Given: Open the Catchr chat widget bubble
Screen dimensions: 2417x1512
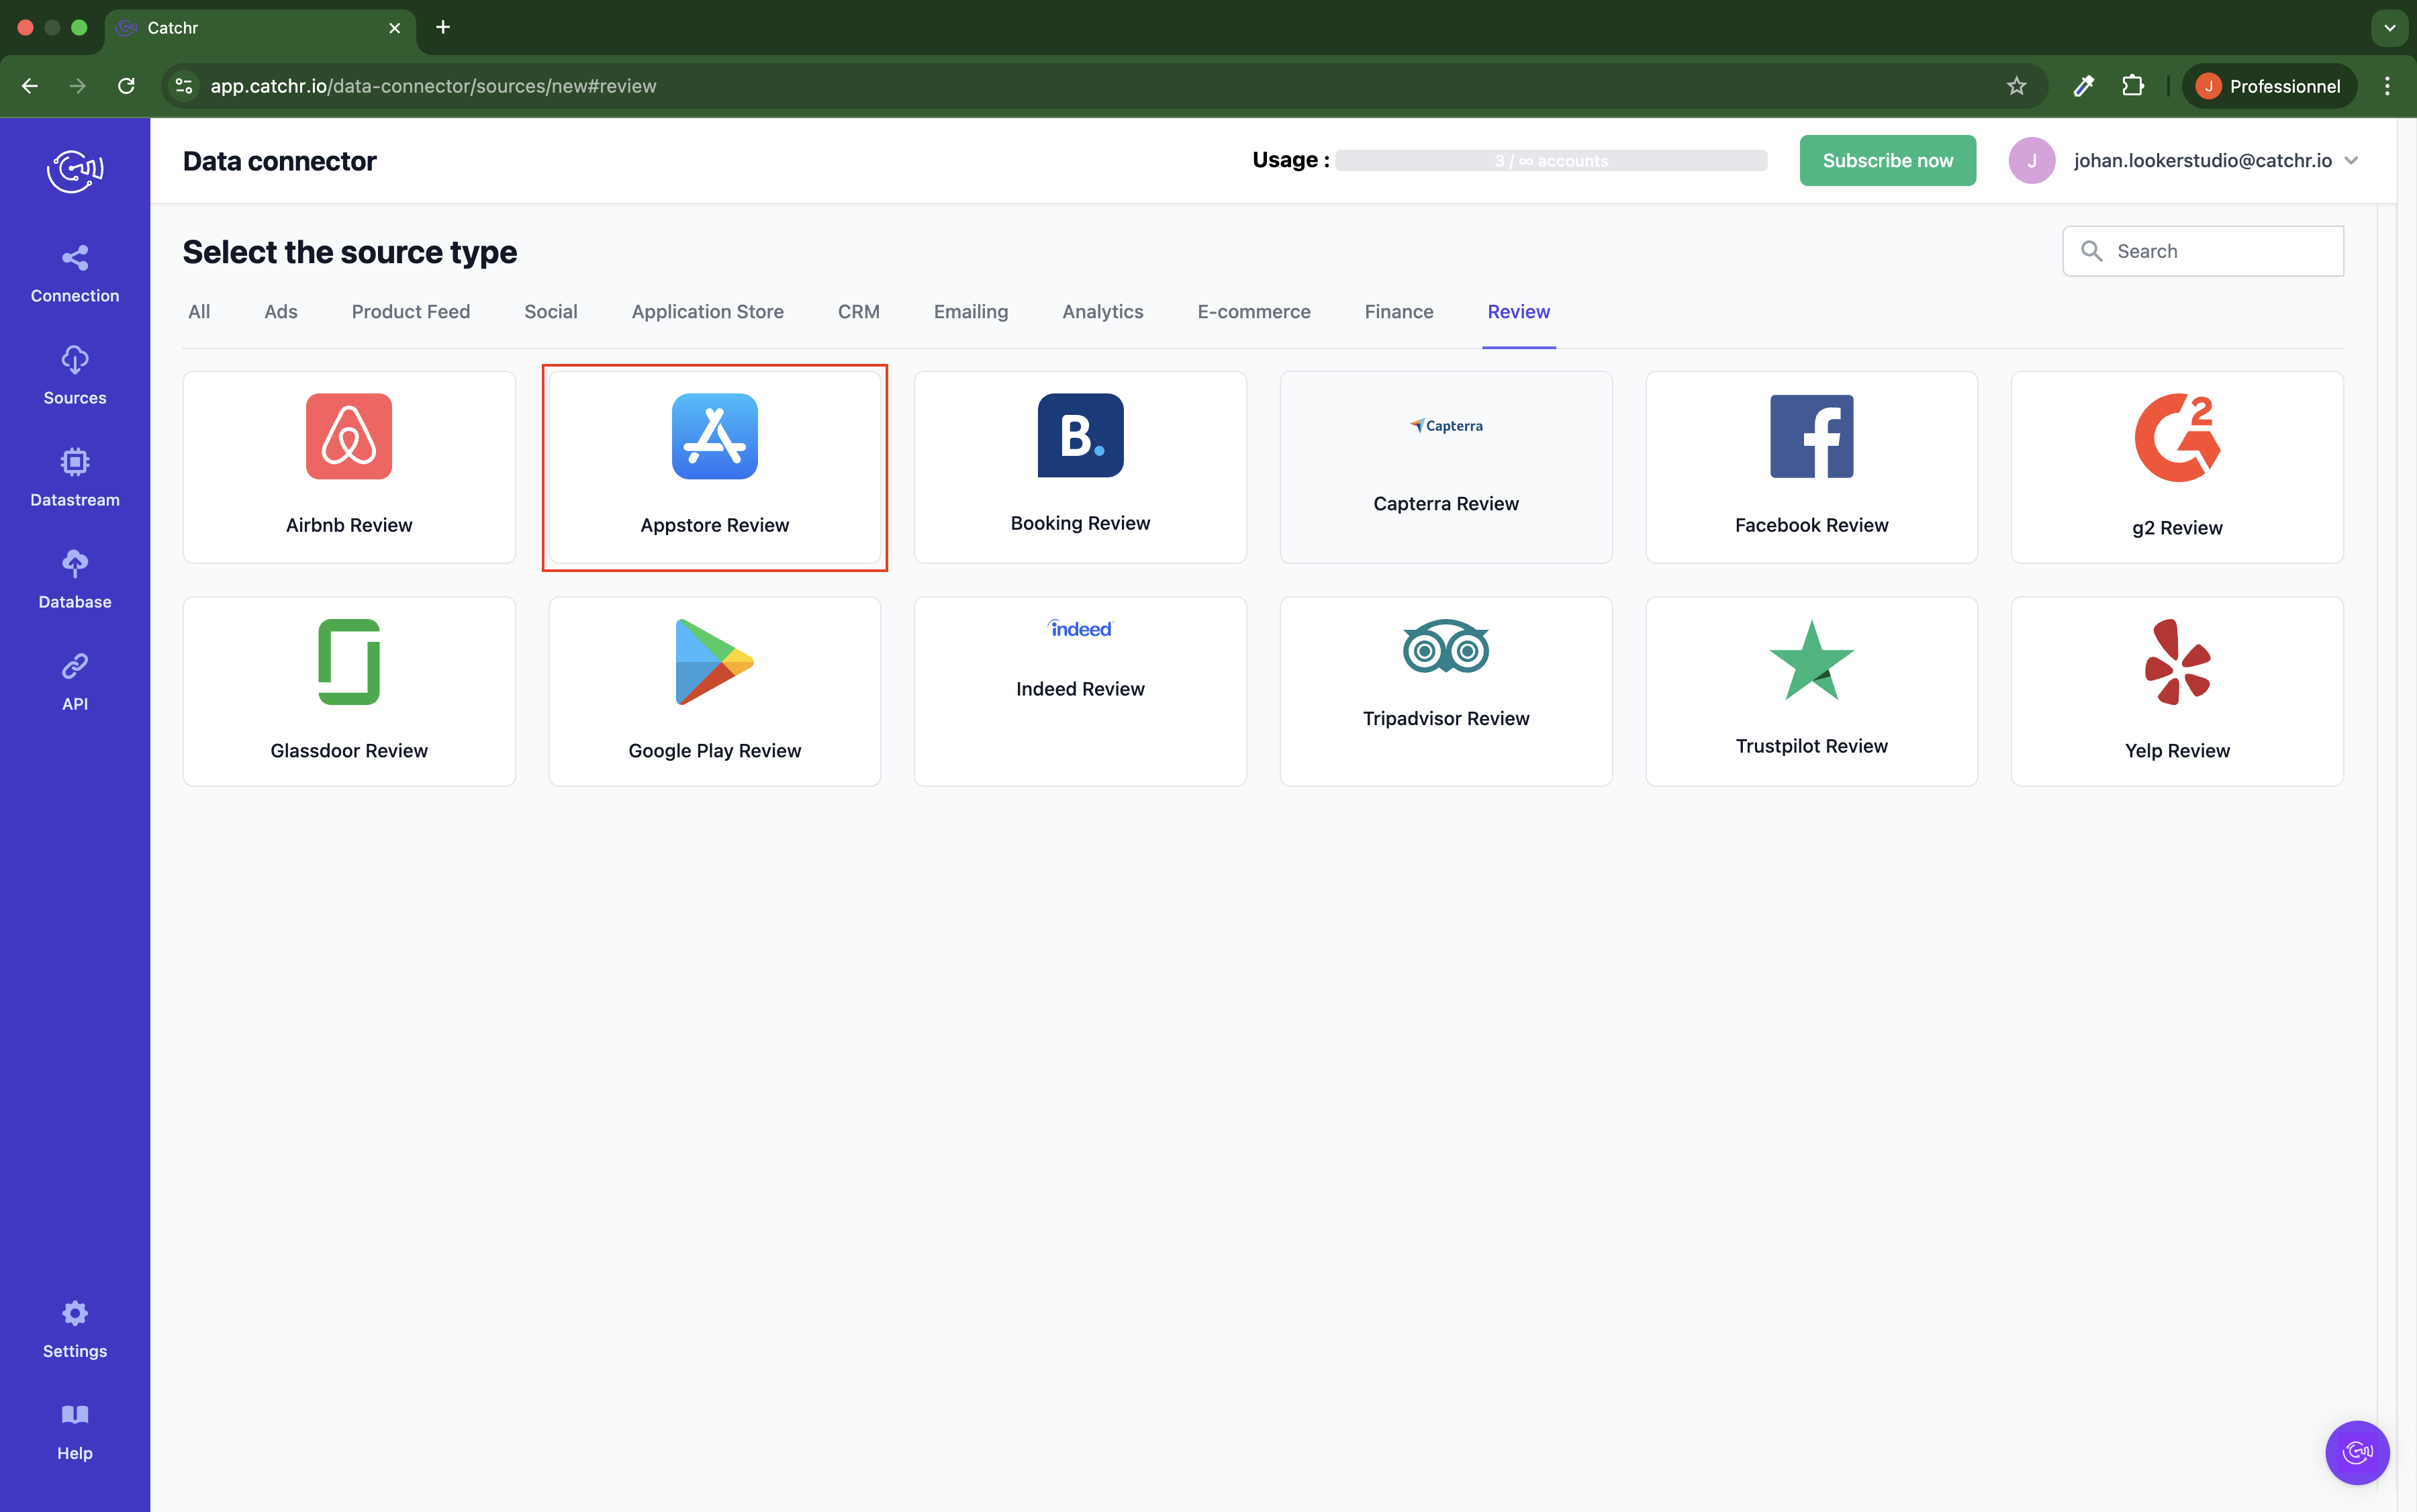Looking at the screenshot, I should pos(2357,1452).
